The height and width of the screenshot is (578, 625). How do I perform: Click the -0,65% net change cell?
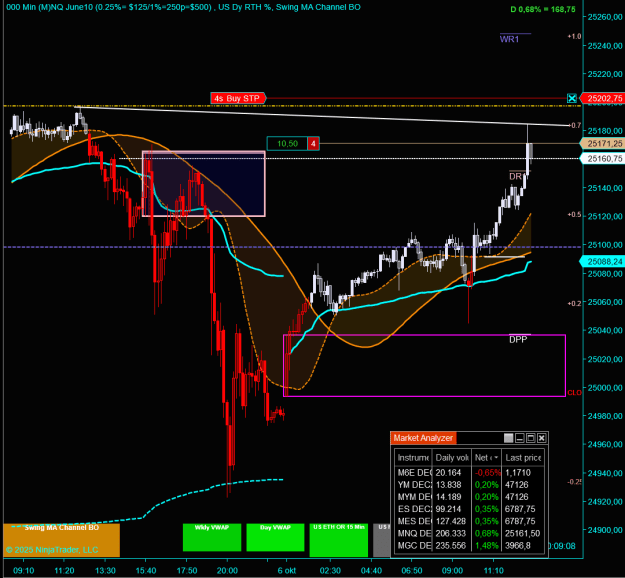tap(487, 472)
